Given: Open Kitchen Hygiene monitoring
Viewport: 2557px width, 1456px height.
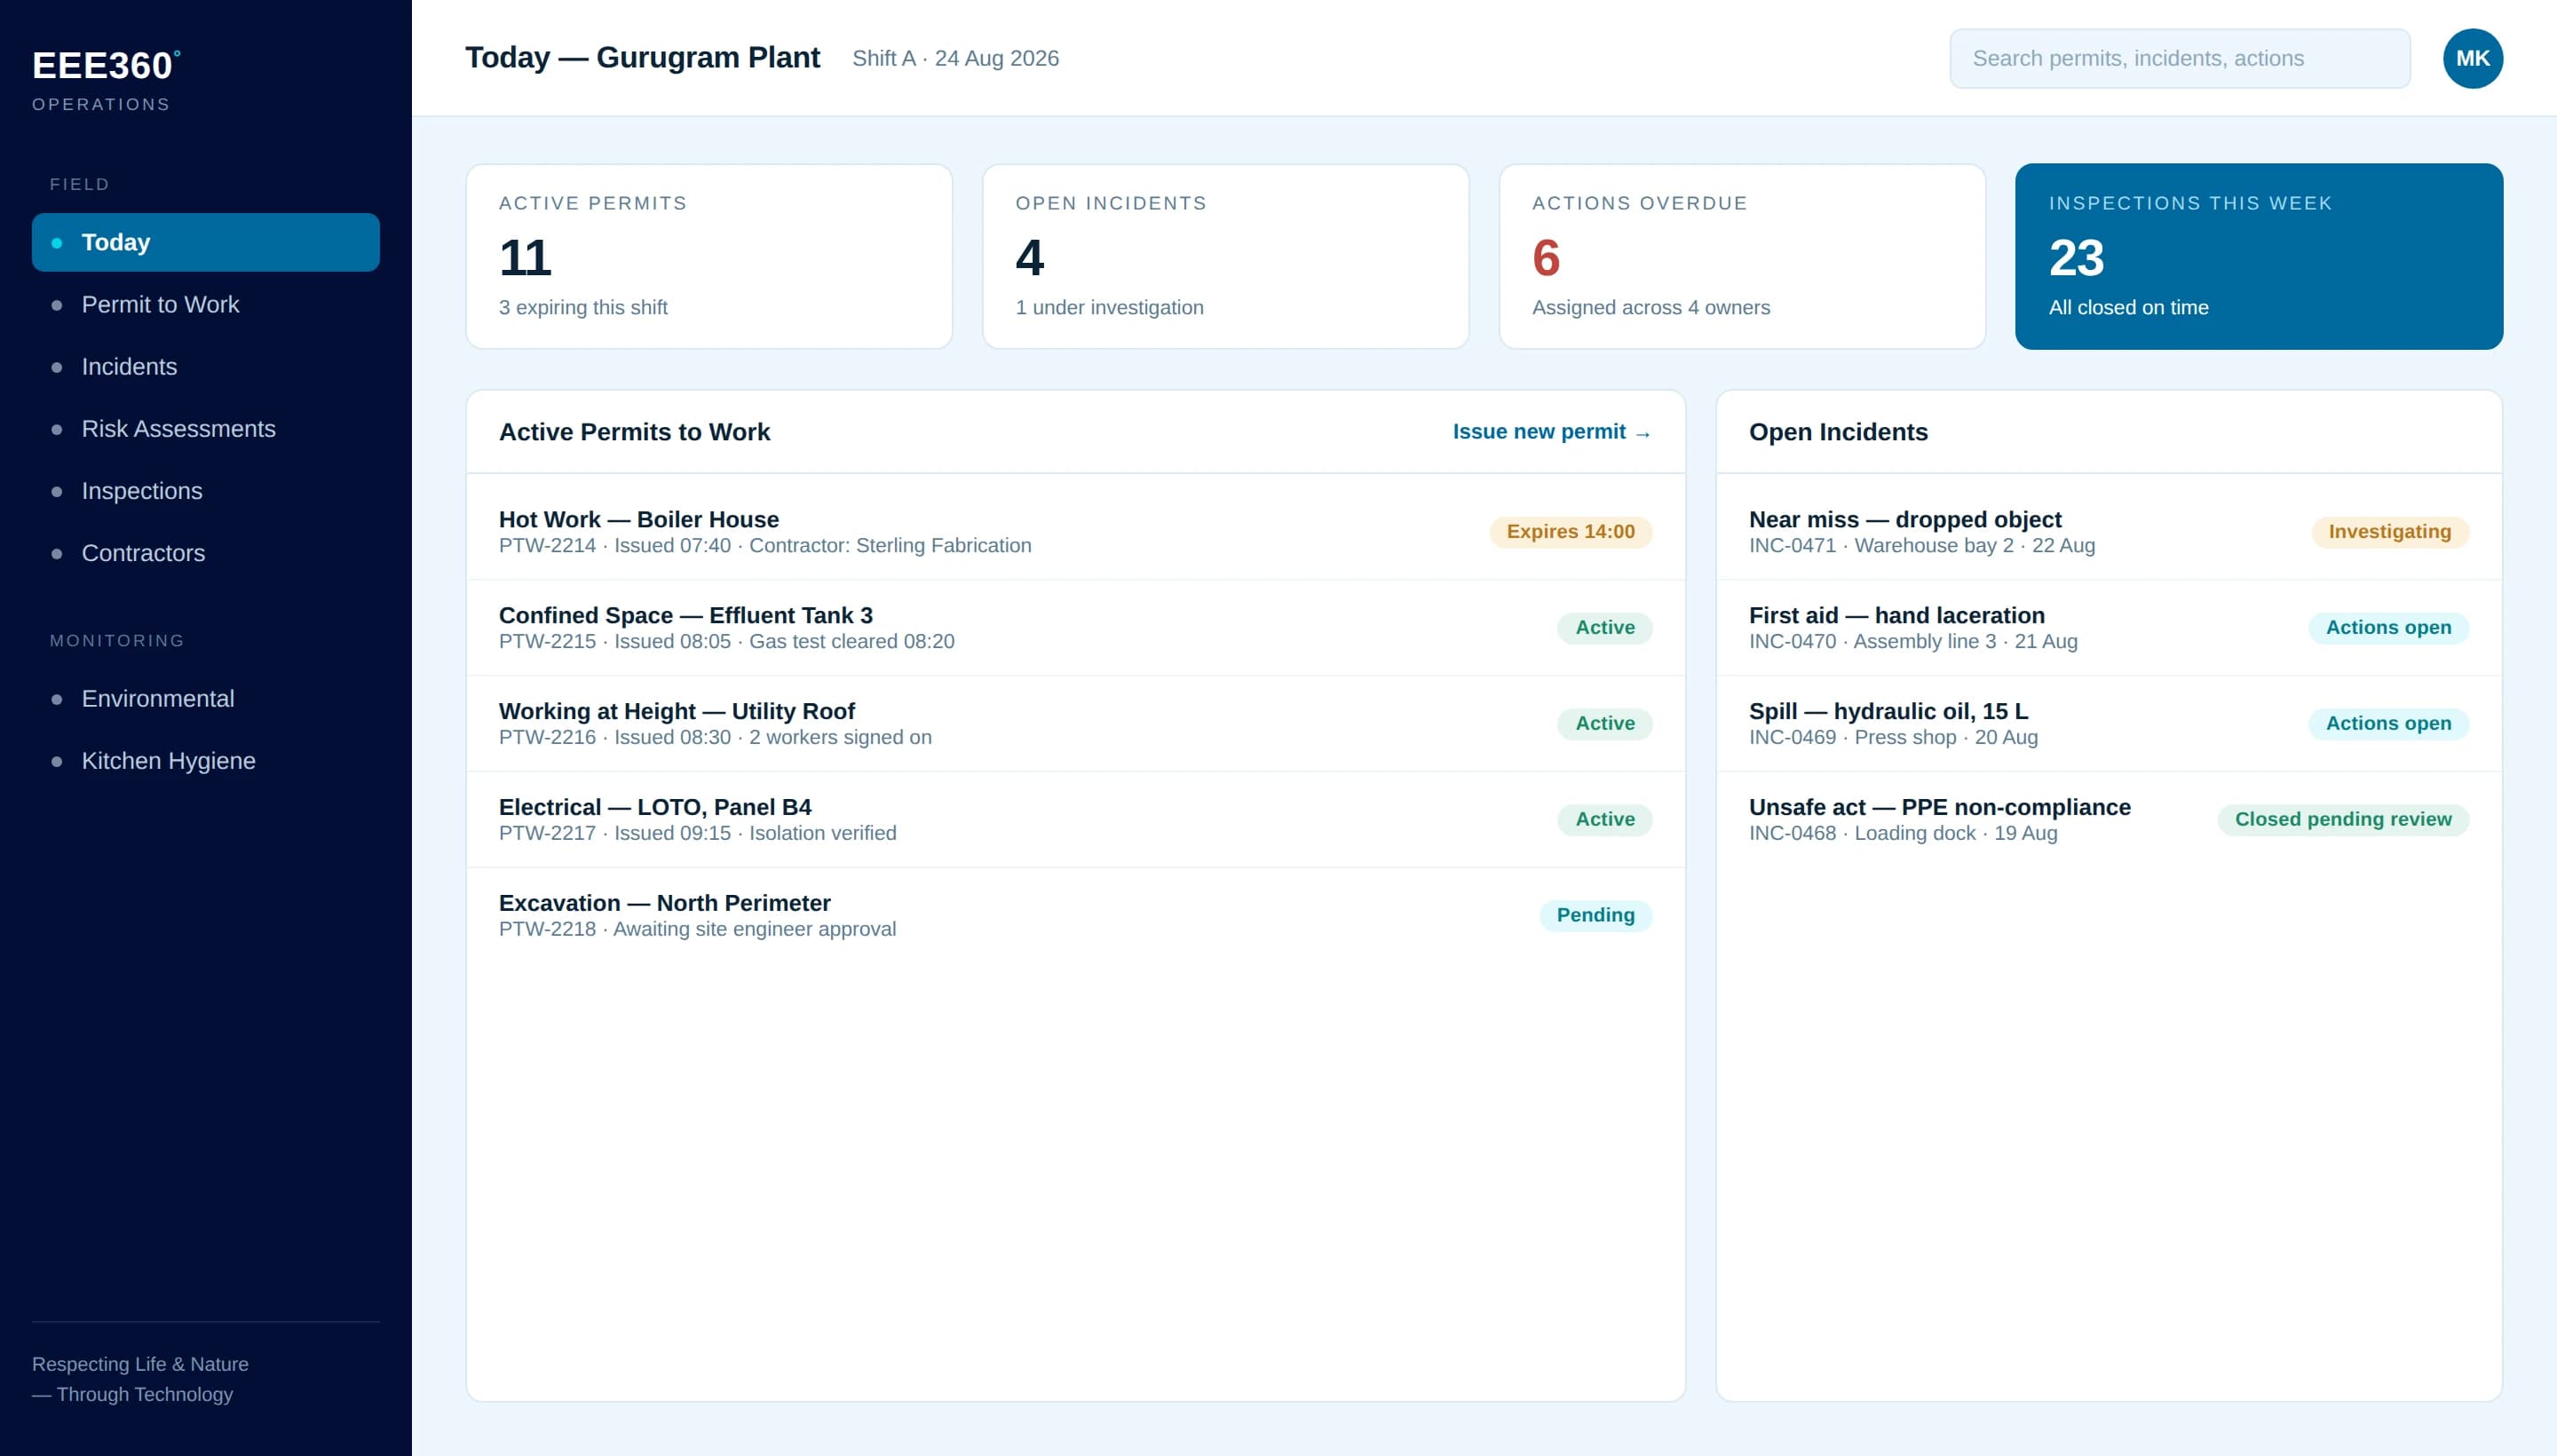Looking at the screenshot, I should click(205, 760).
